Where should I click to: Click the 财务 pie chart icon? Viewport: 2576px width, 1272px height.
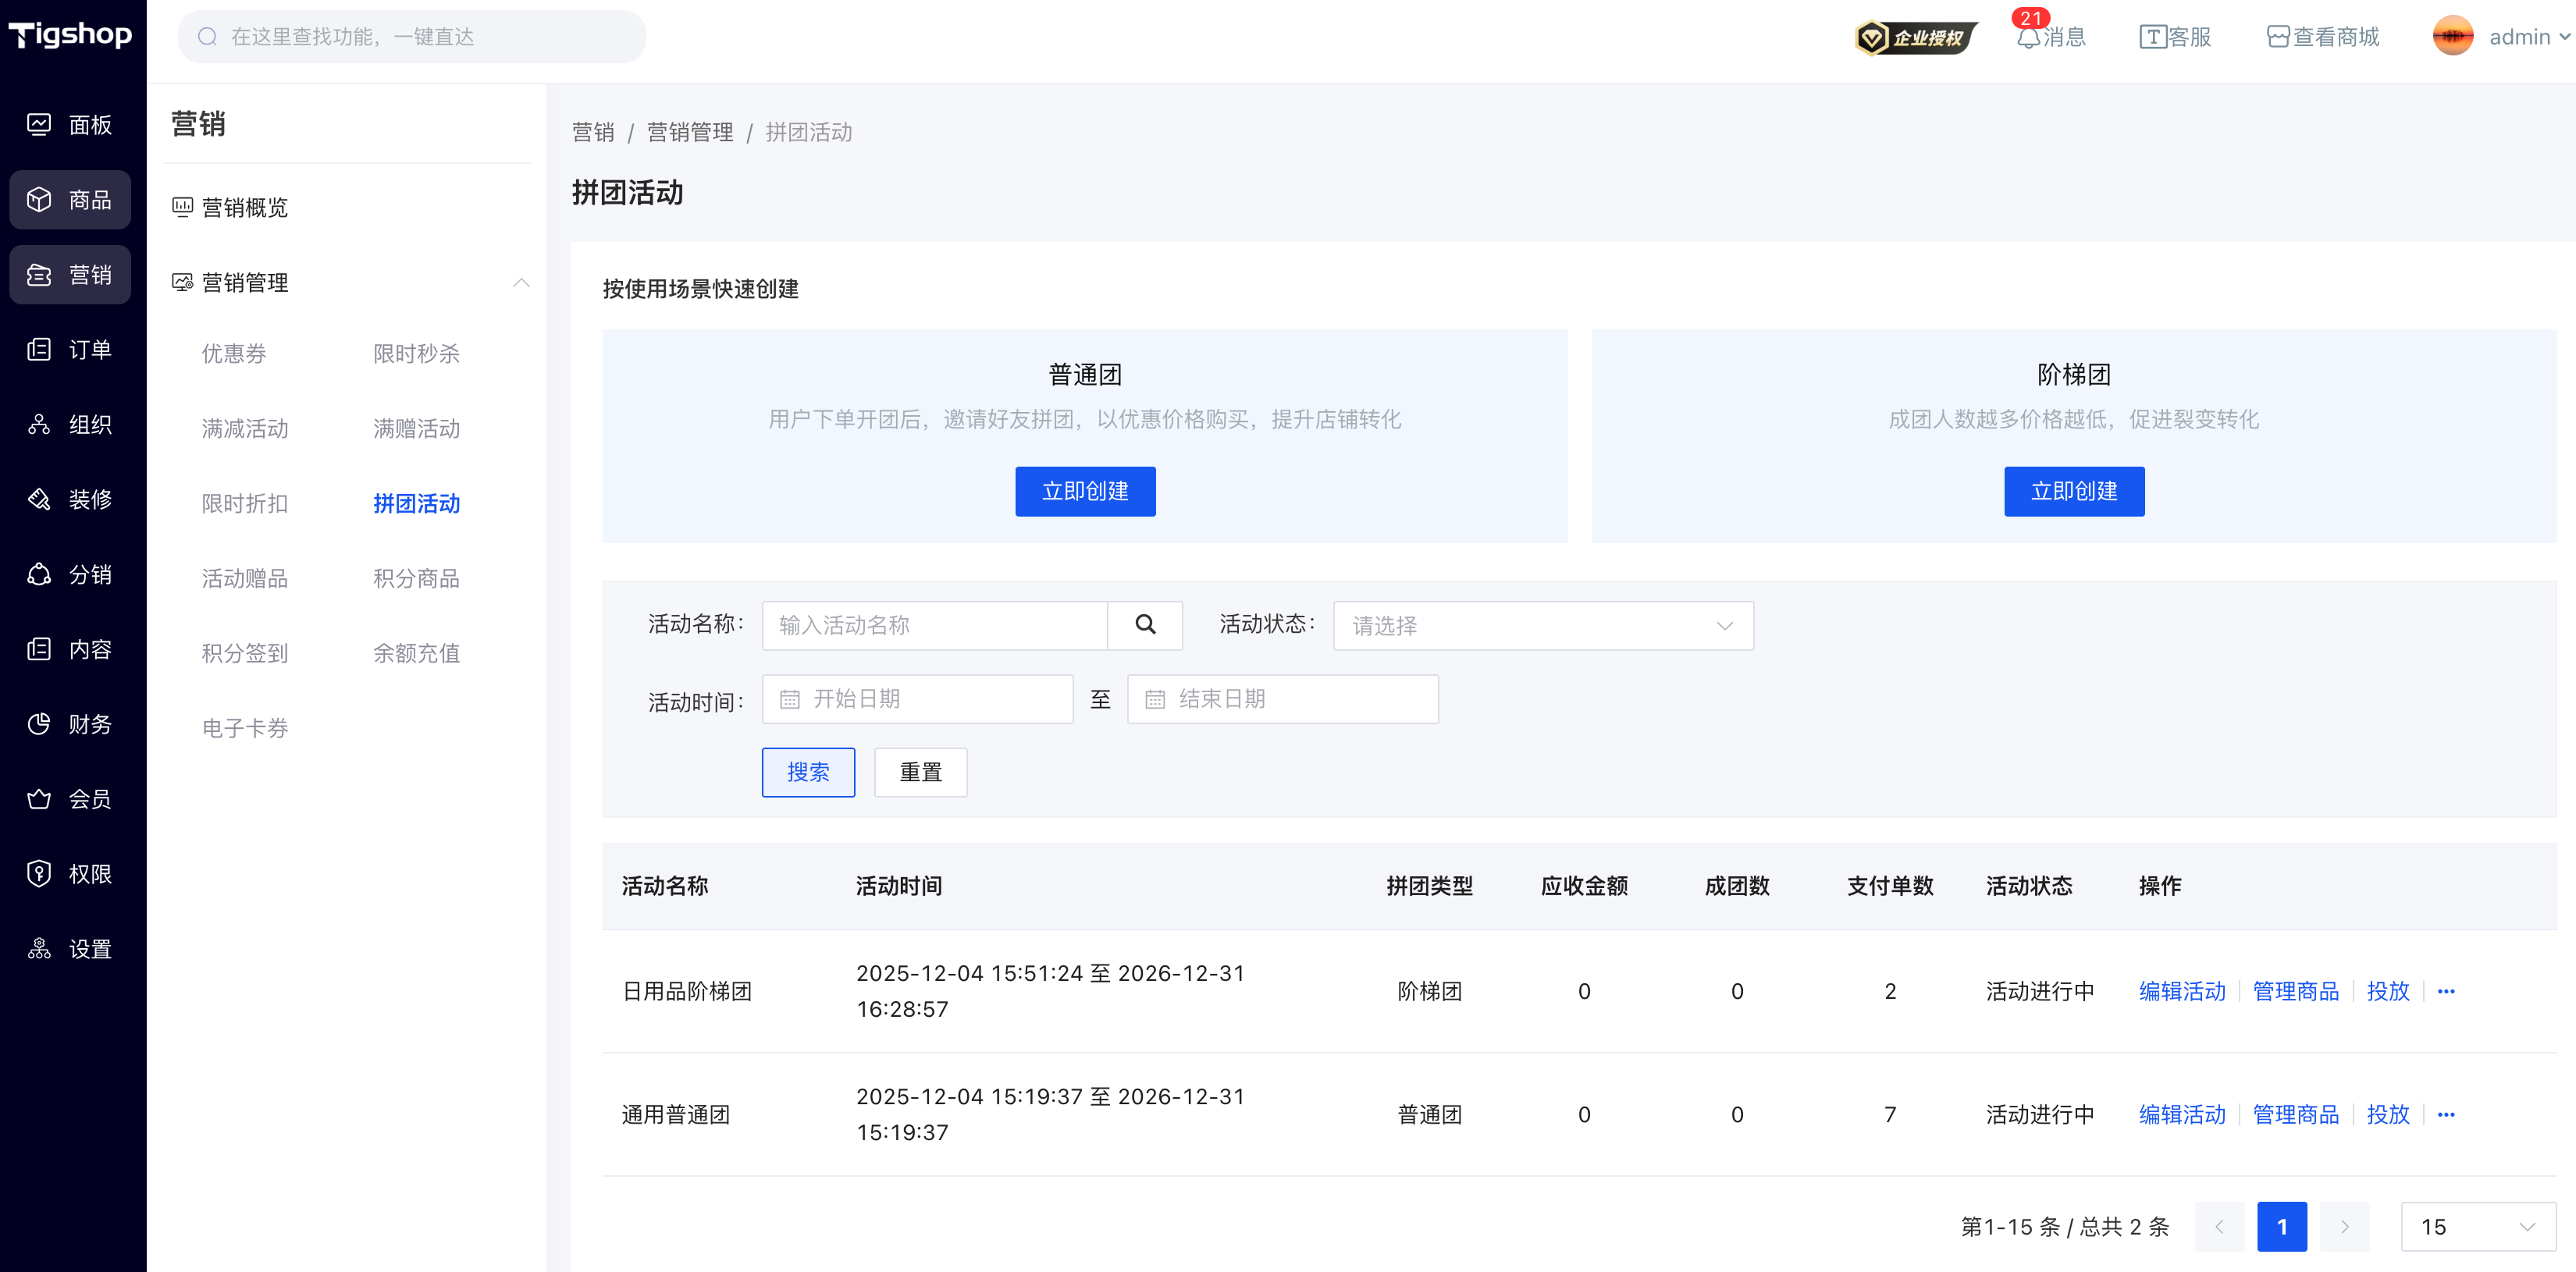pyautogui.click(x=39, y=724)
